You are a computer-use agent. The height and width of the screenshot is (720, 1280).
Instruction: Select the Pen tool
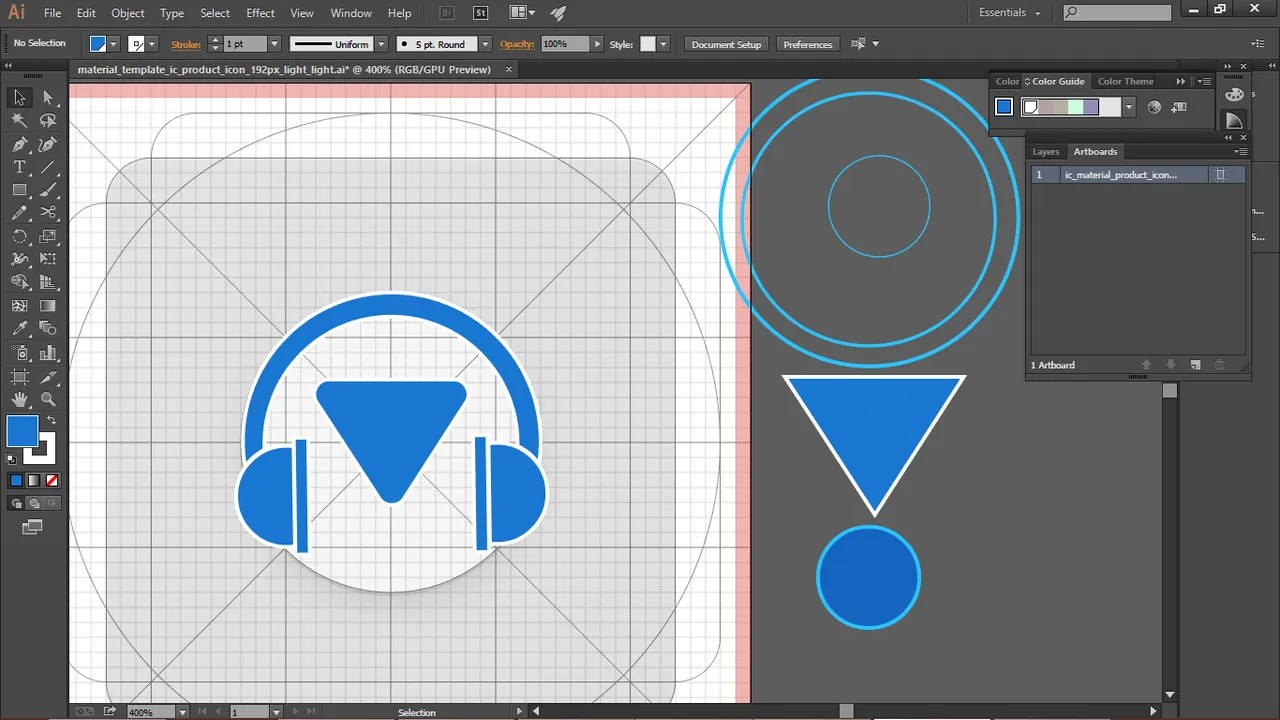point(19,144)
